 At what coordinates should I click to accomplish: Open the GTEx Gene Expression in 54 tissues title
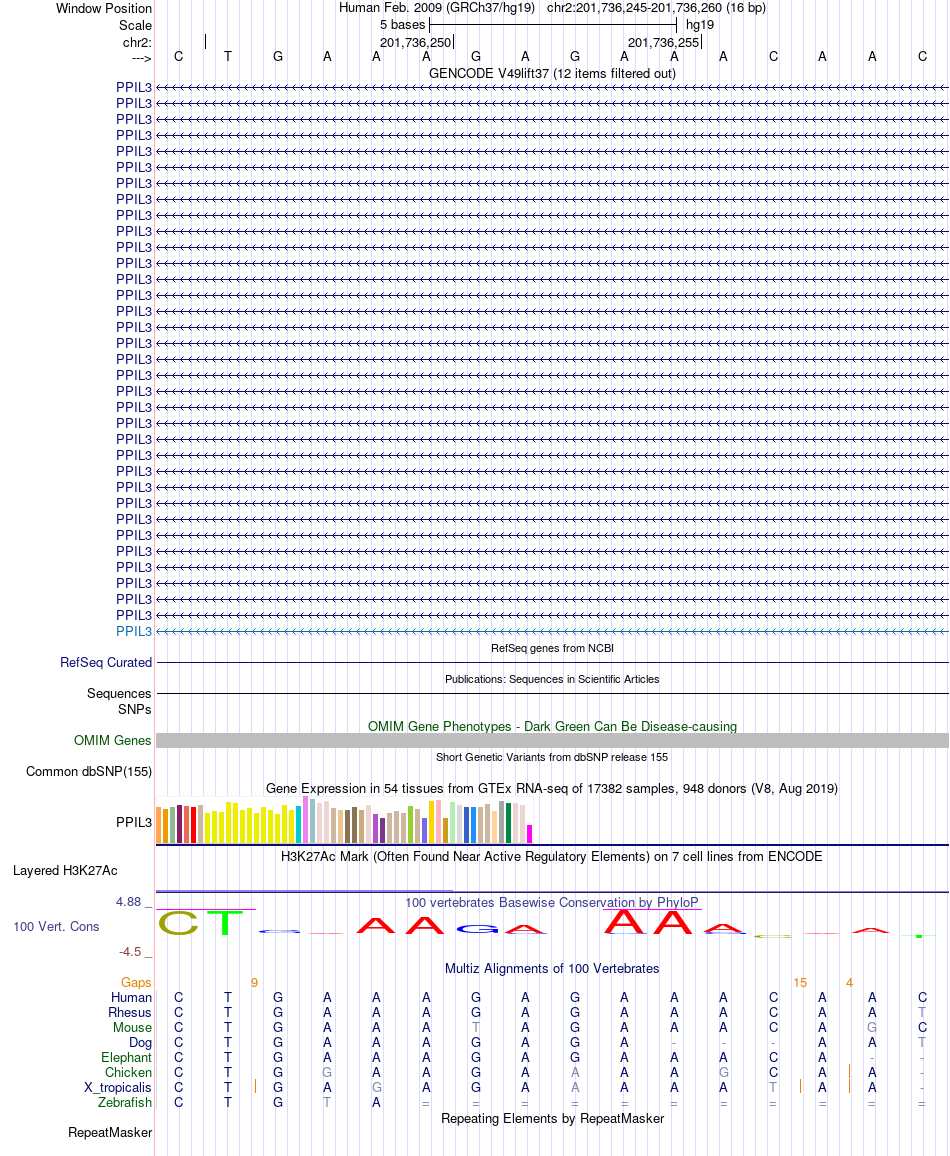[x=552, y=789]
